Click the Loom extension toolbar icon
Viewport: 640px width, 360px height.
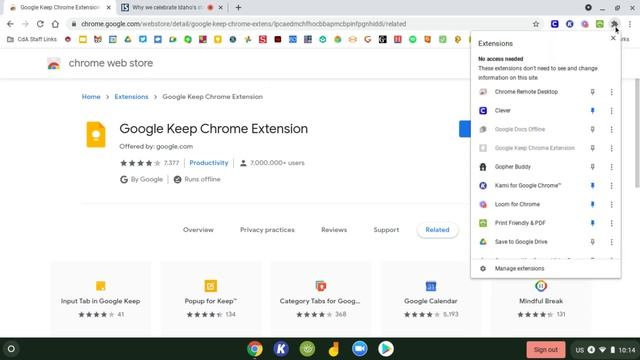pyautogui.click(x=584, y=24)
